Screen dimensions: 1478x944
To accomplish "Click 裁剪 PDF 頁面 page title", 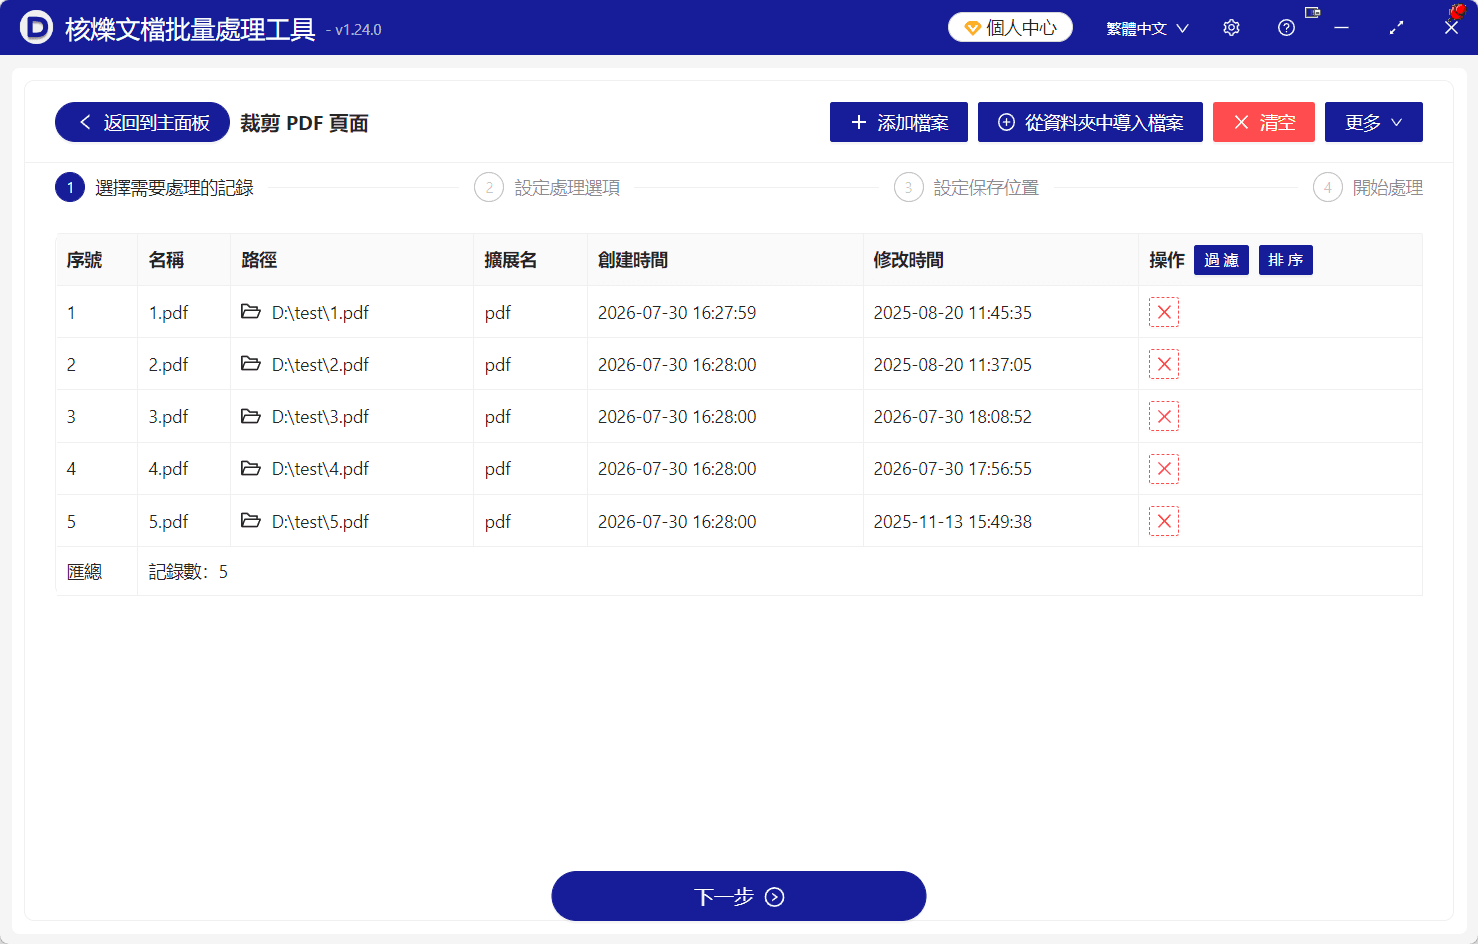I will pos(304,123).
